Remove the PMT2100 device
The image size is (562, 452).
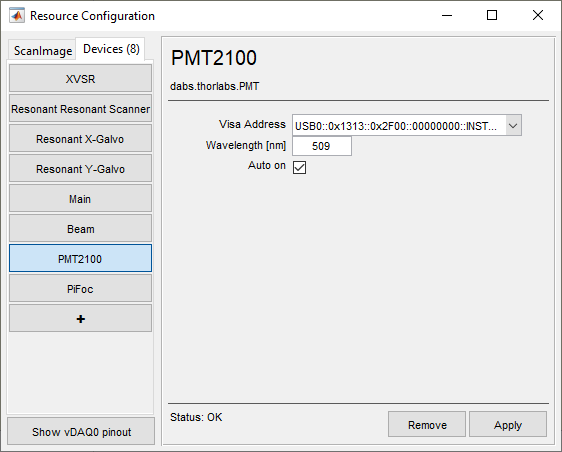(427, 424)
